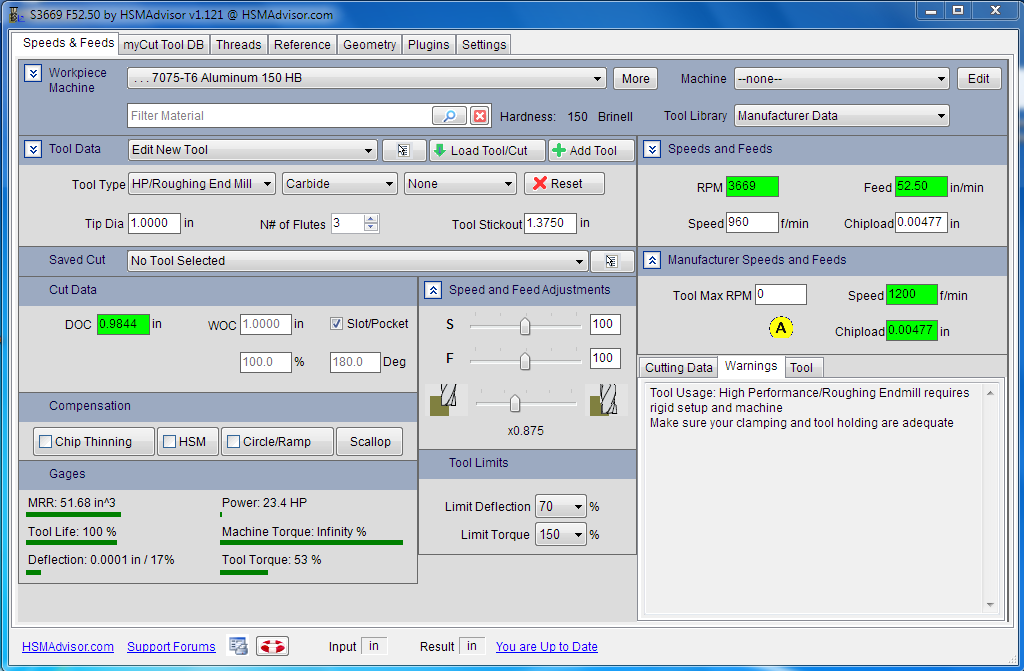Viewport: 1024px width, 671px height.
Task: Click the Load Tool/Cut button
Action: [487, 150]
